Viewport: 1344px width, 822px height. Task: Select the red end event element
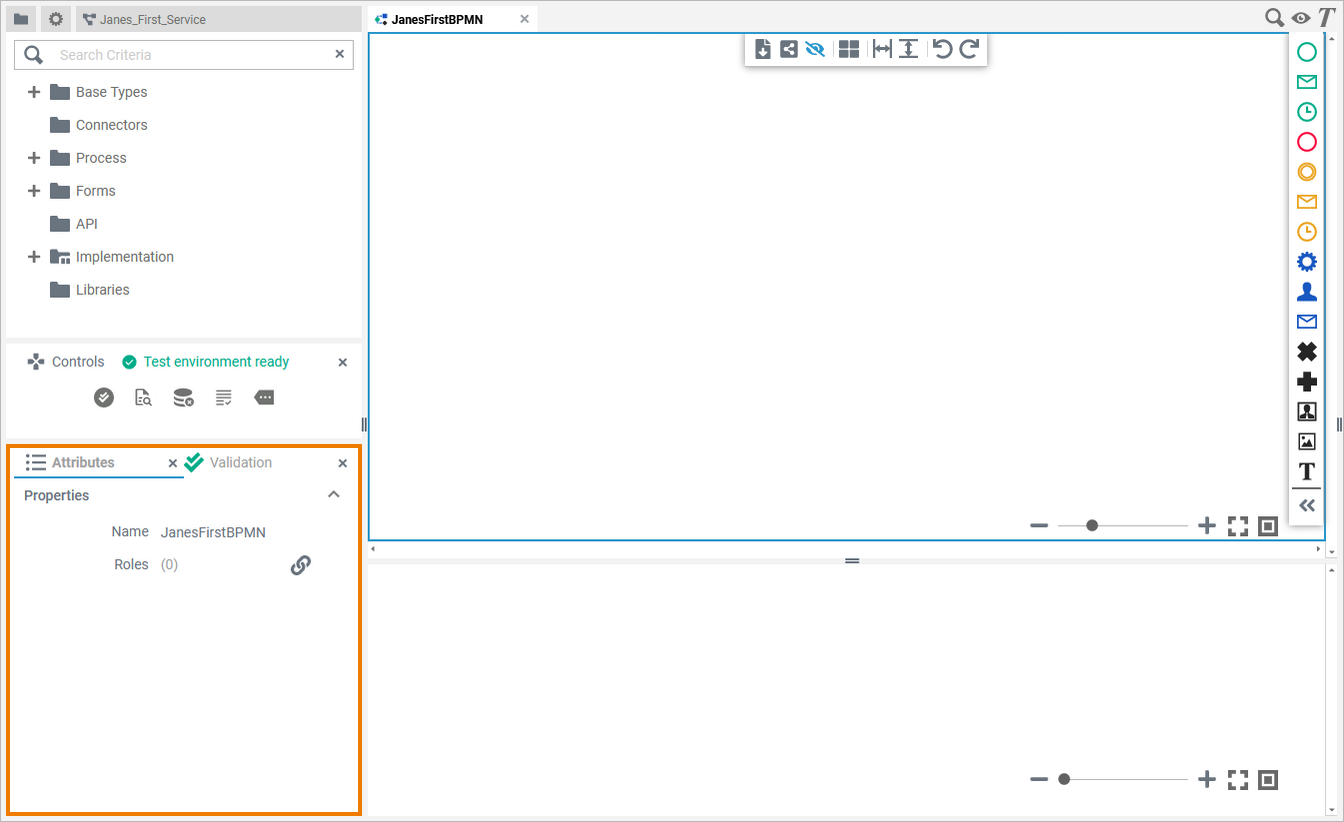(x=1306, y=141)
